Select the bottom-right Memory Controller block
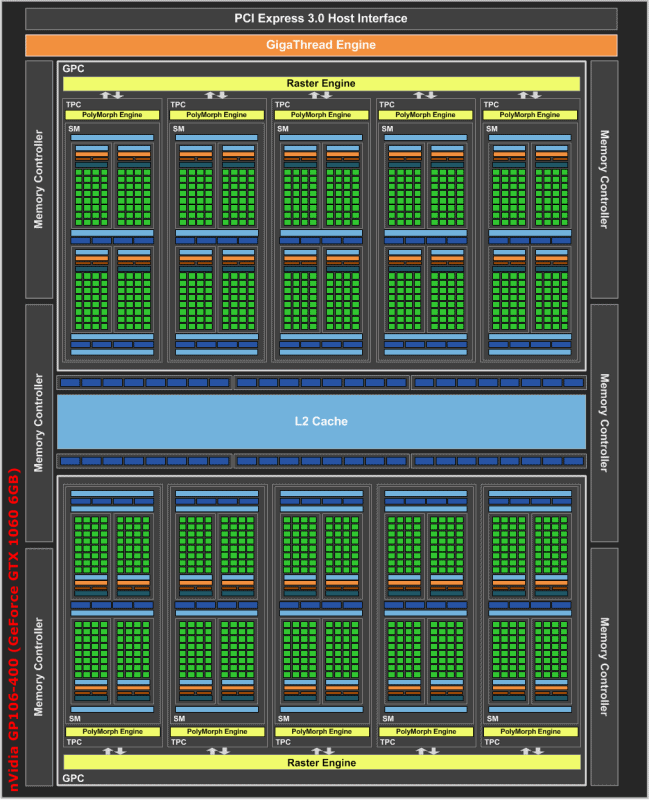Viewport: 649px width, 800px height. (x=603, y=666)
